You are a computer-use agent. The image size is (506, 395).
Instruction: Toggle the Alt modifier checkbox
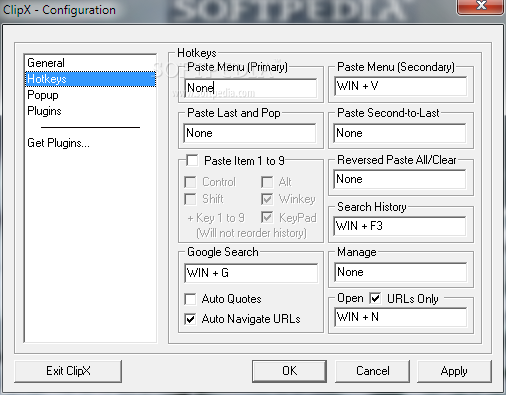pyautogui.click(x=267, y=182)
